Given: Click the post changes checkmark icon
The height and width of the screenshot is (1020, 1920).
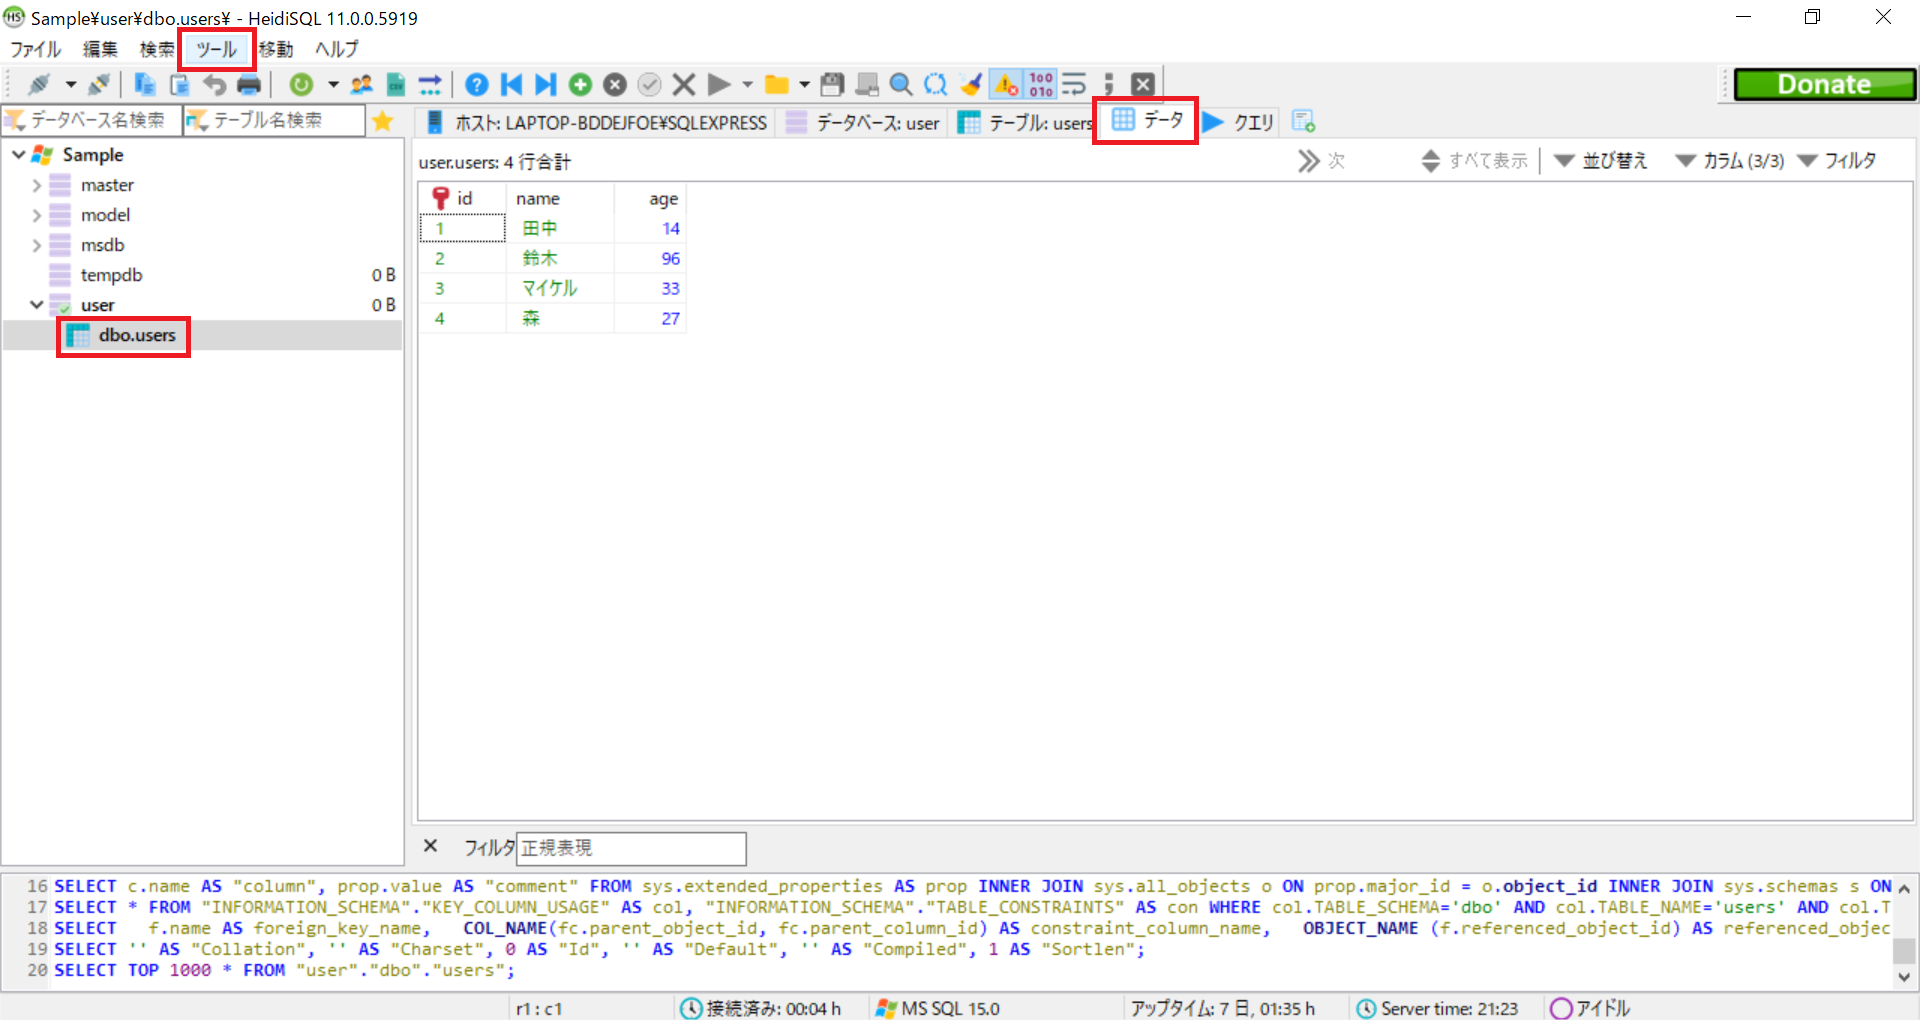Looking at the screenshot, I should point(649,85).
